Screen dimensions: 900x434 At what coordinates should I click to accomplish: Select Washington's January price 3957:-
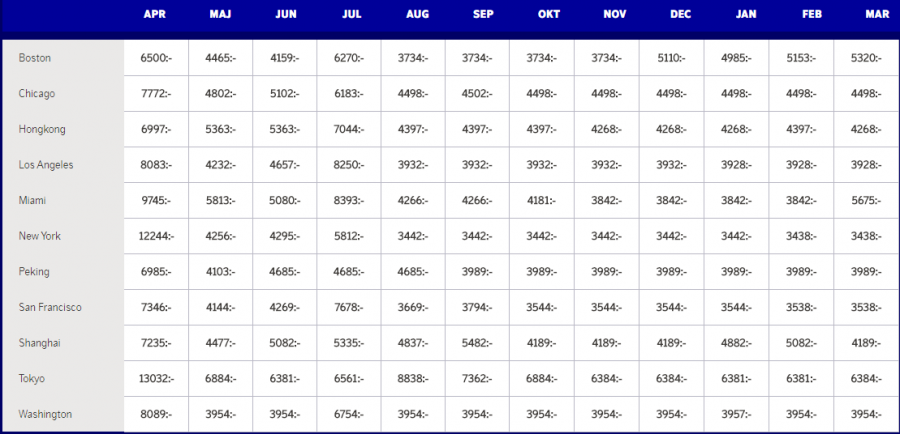737,414
